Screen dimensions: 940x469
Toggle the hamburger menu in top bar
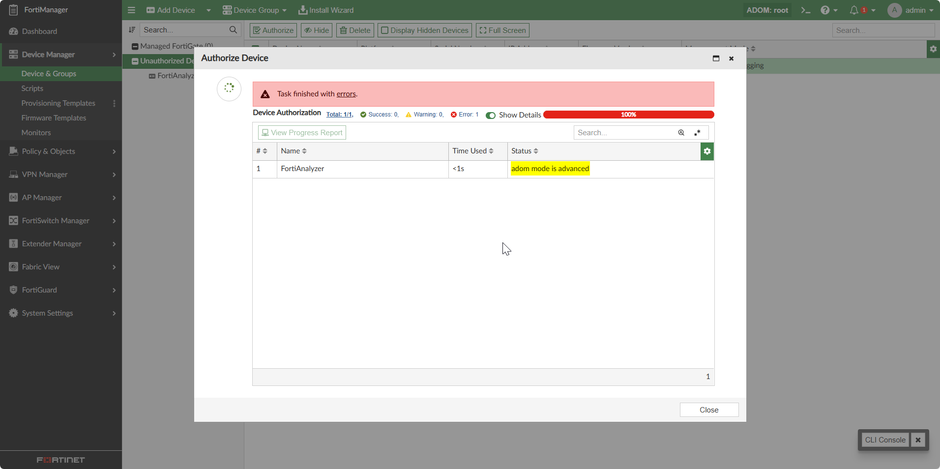[x=131, y=10]
